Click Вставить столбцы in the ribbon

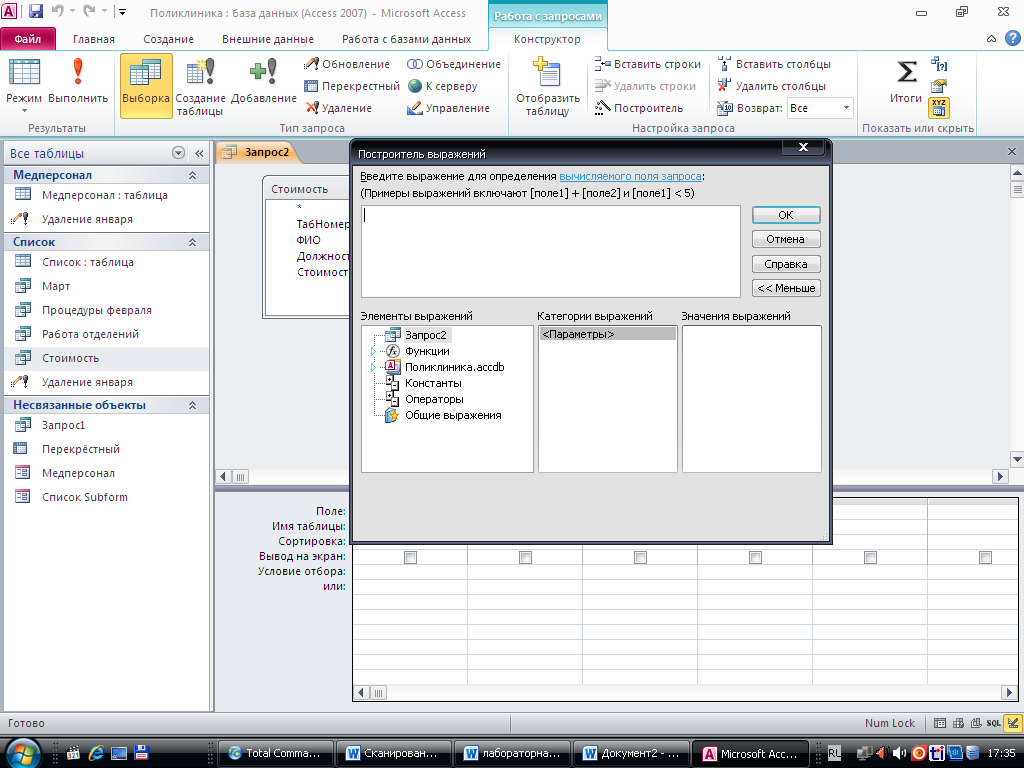774,64
